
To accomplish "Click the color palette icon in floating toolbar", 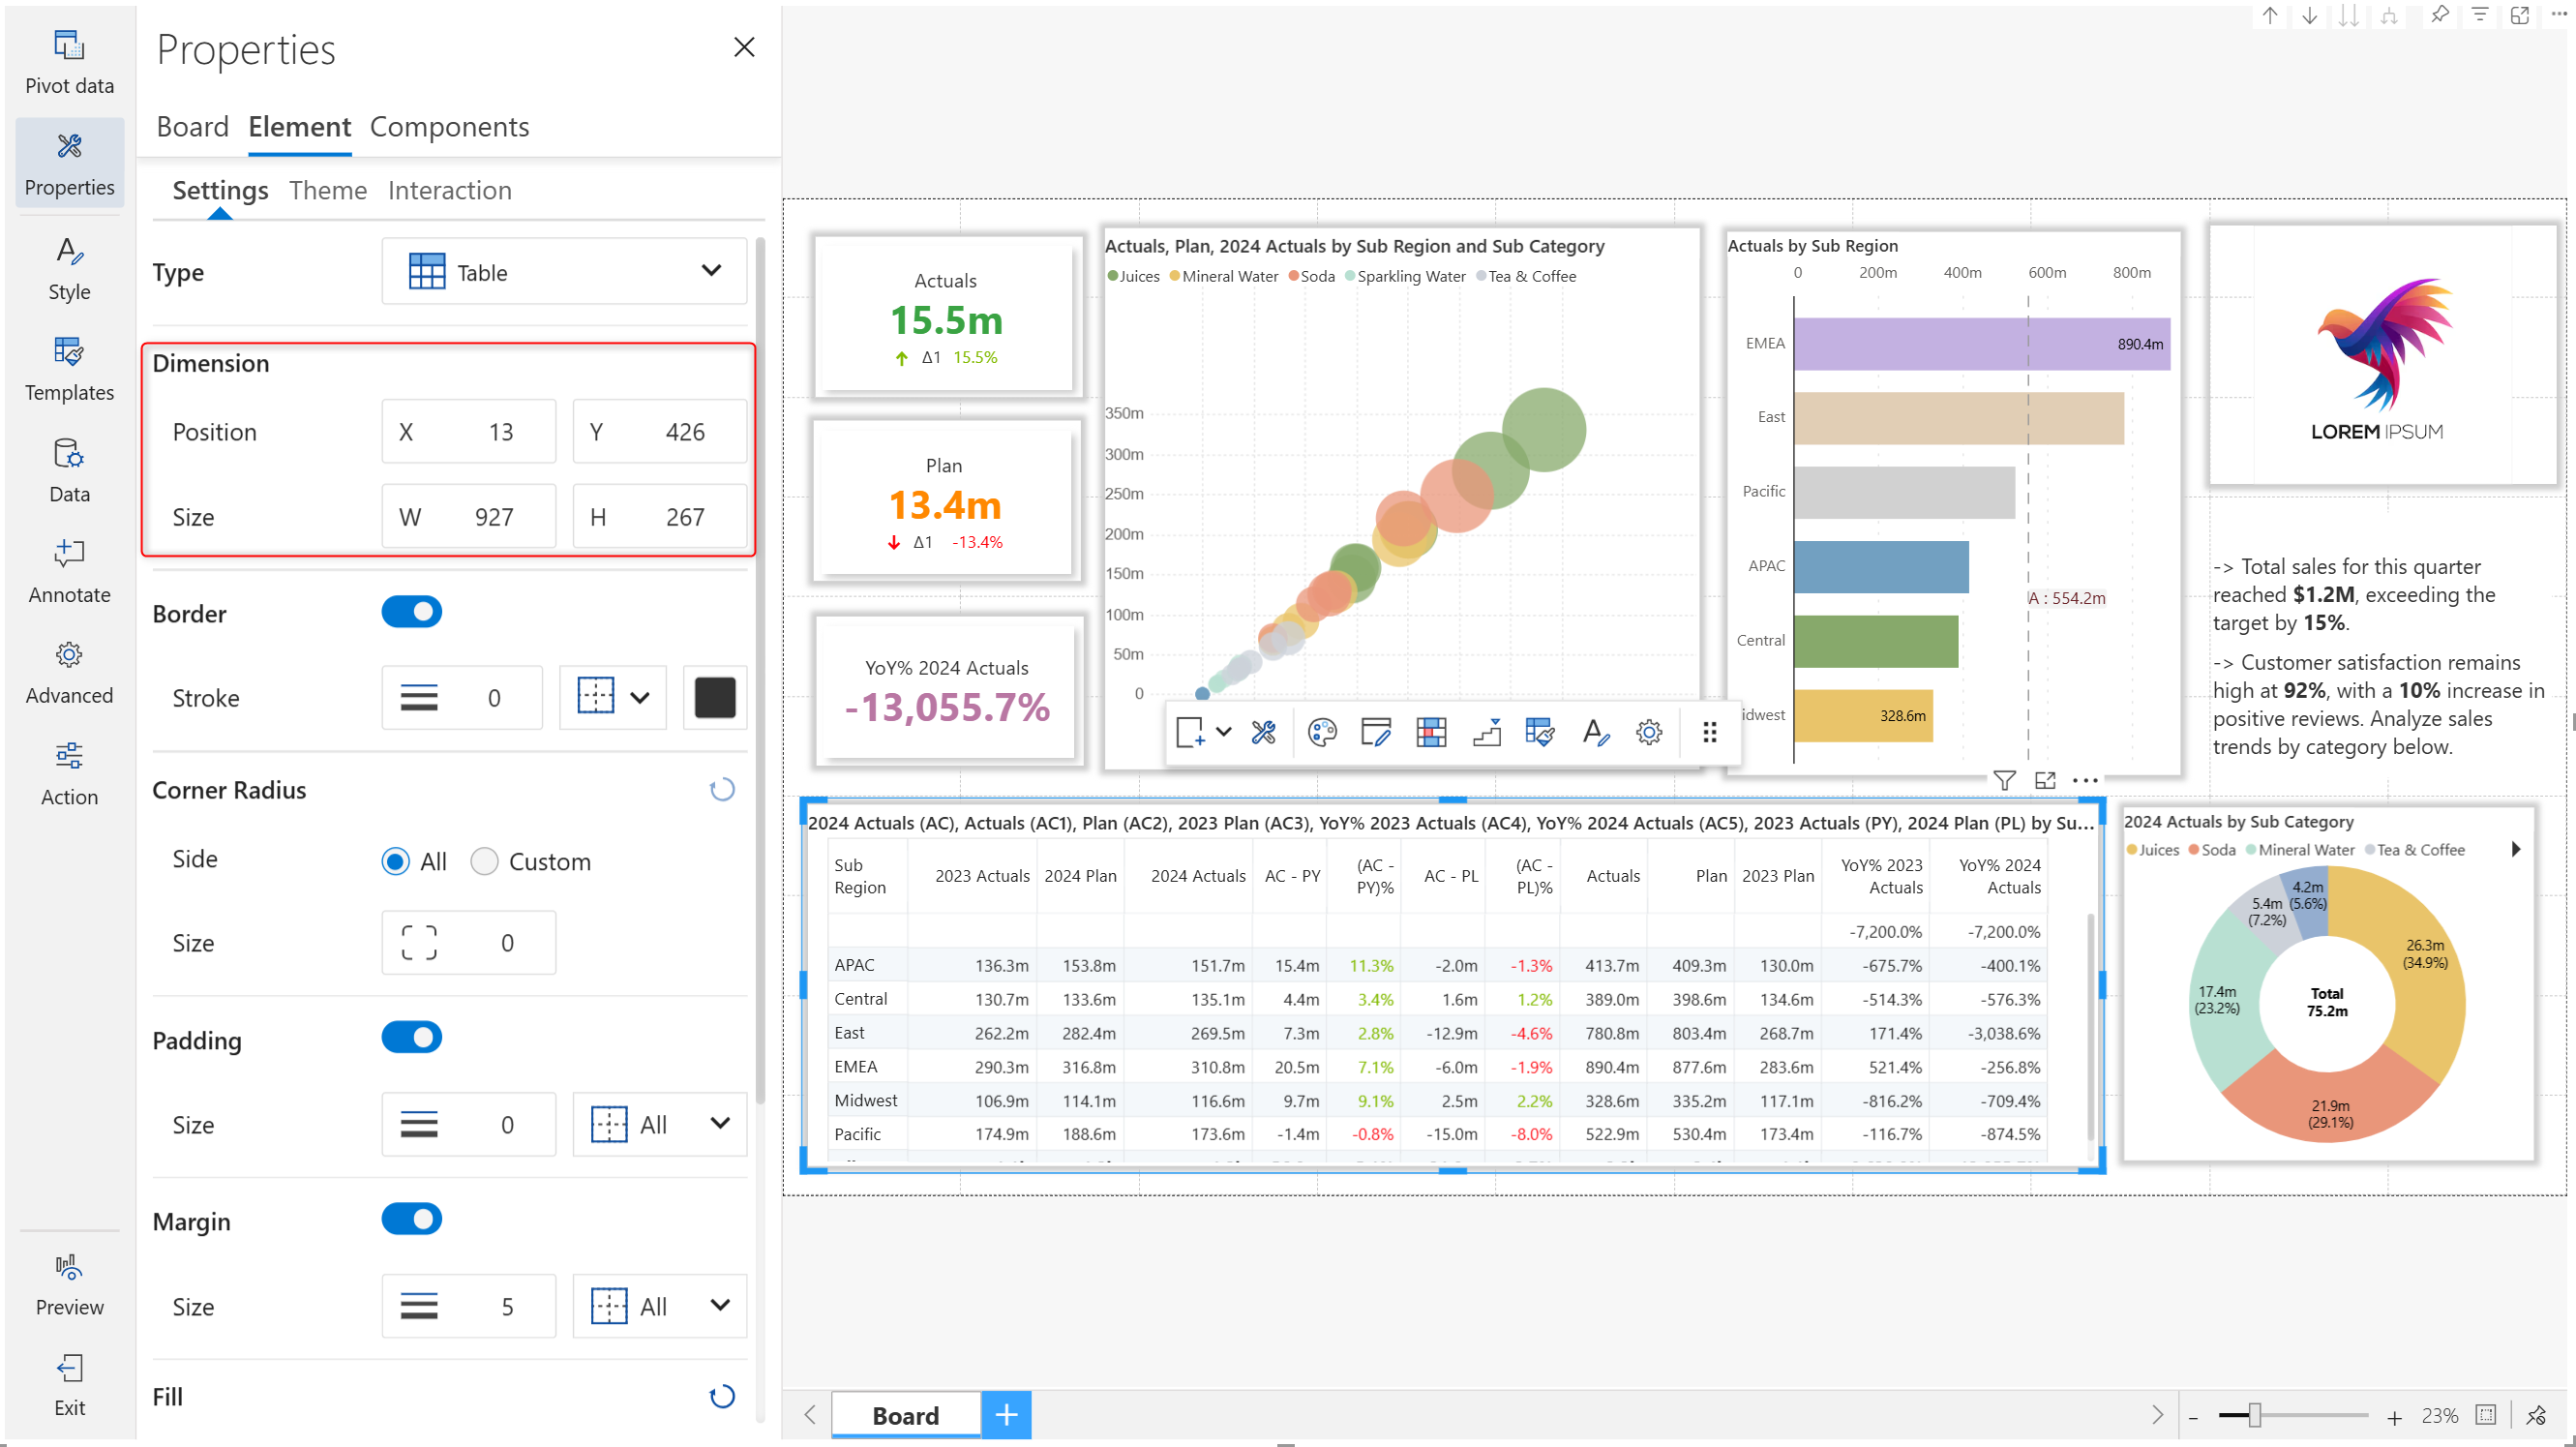I will 1322,732.
